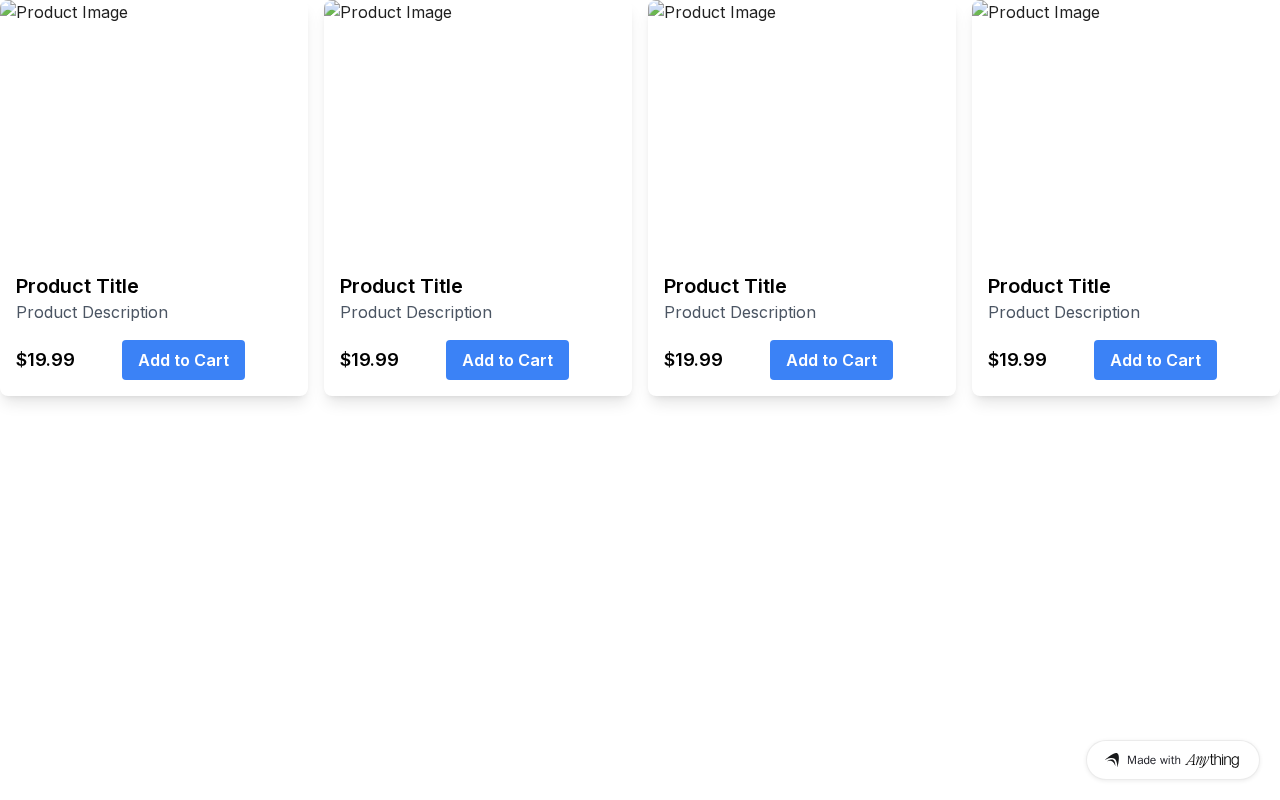The width and height of the screenshot is (1280, 800).
Task: Click Add to Cart on fourth product
Action: 1155,360
